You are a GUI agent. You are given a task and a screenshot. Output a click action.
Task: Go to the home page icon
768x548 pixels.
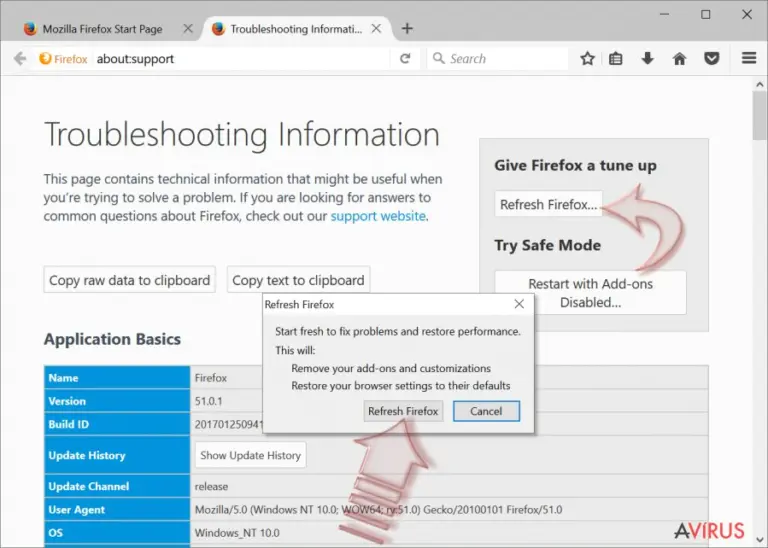coord(679,59)
